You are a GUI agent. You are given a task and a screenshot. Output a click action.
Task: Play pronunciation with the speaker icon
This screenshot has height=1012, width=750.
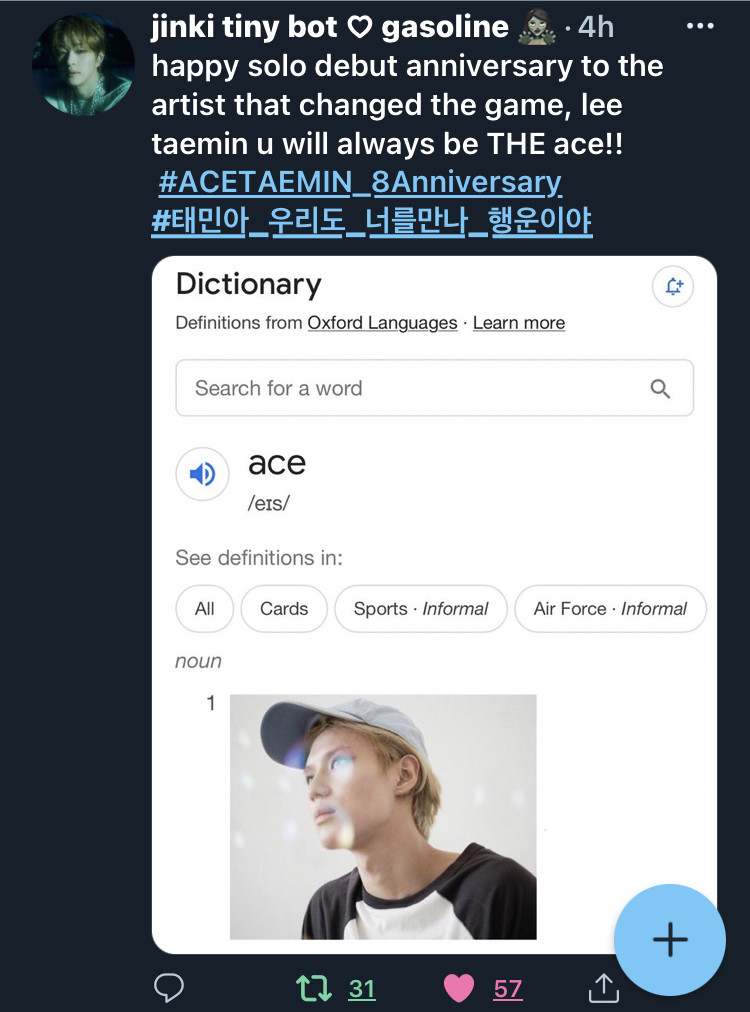tap(202, 474)
